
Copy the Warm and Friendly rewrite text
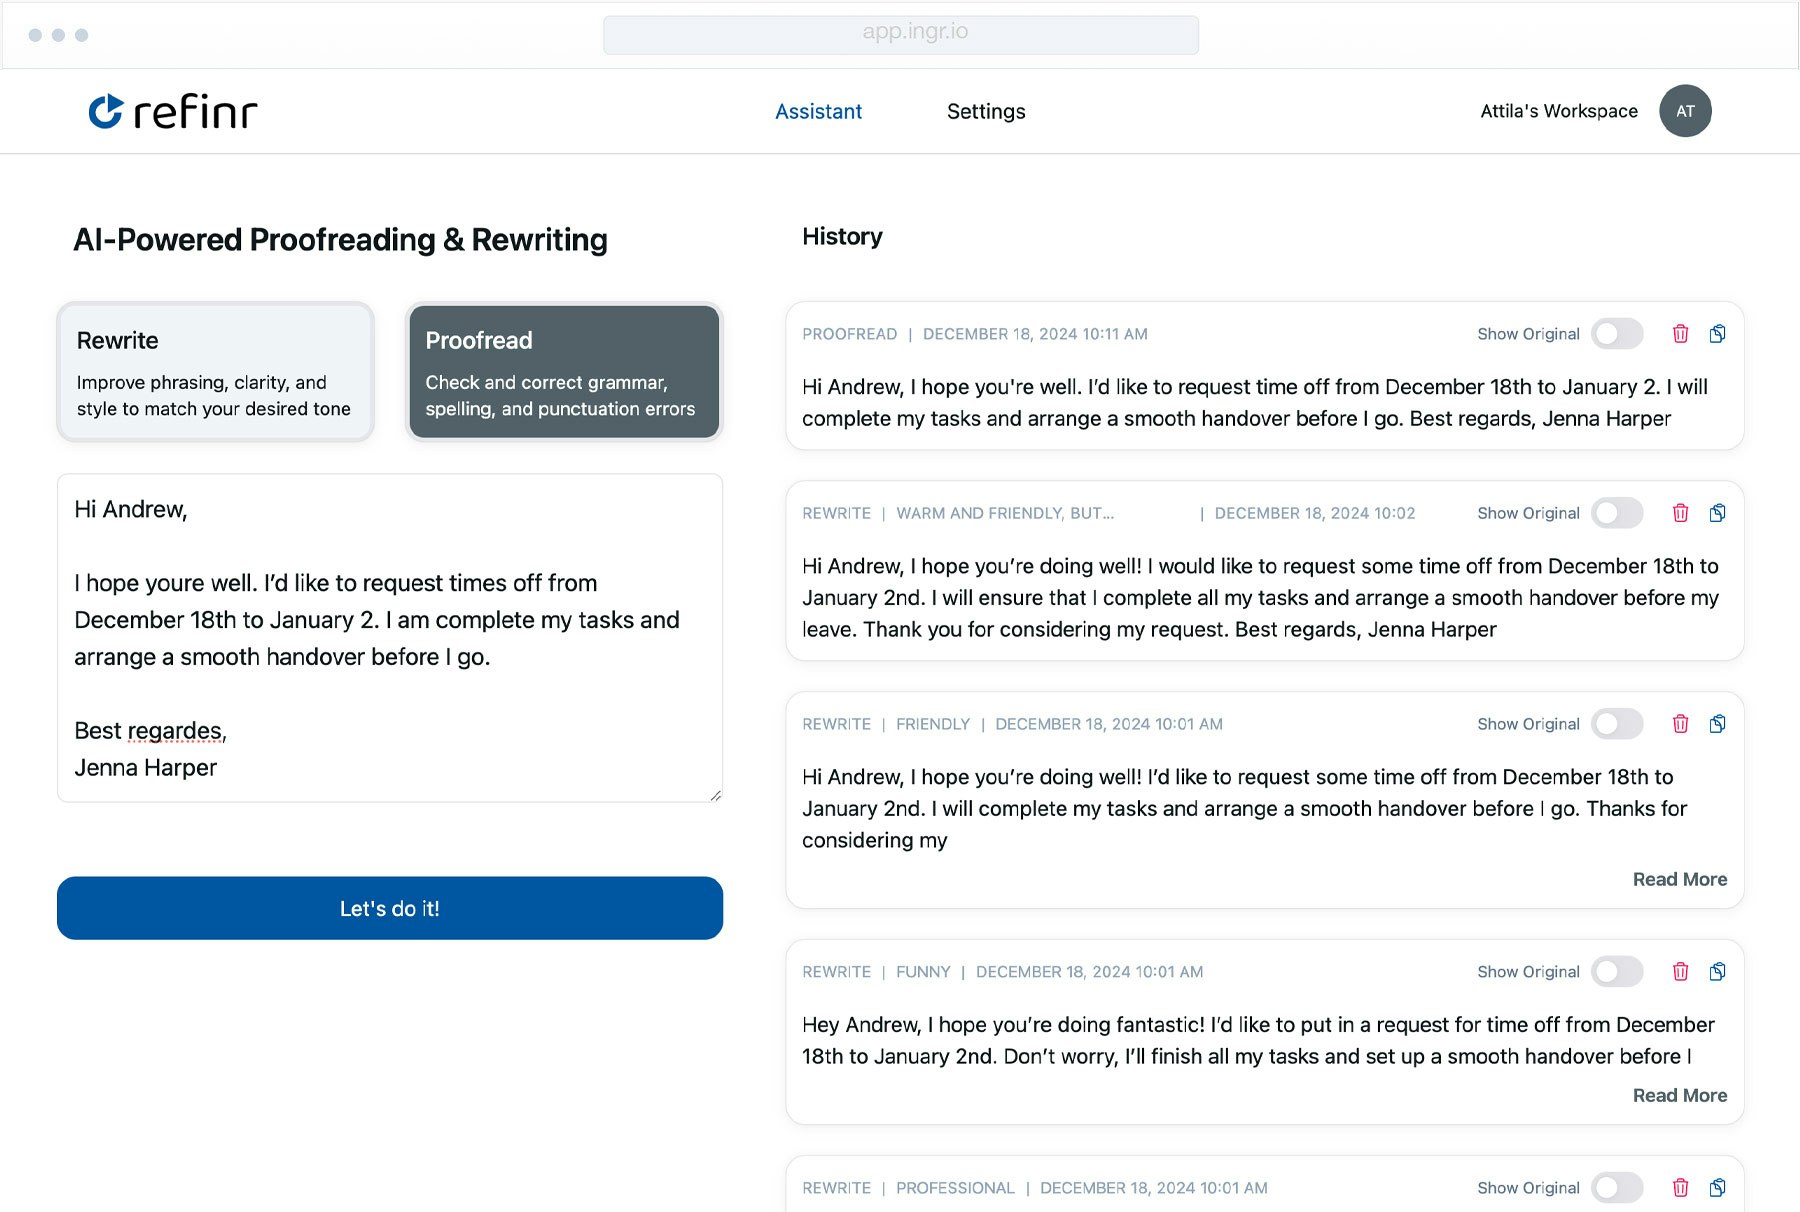pos(1717,513)
